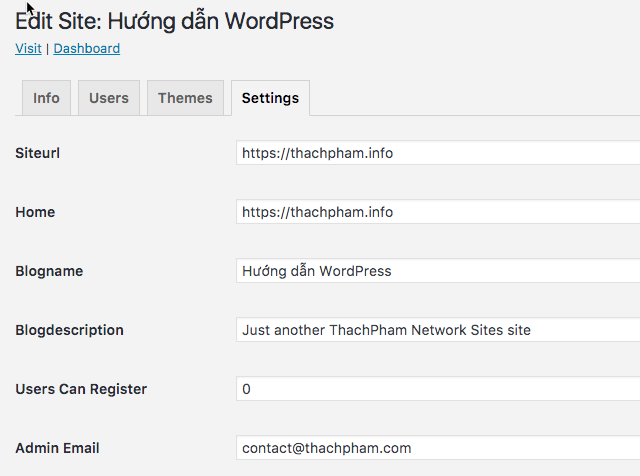Focus the Siteurl input field

point(438,153)
